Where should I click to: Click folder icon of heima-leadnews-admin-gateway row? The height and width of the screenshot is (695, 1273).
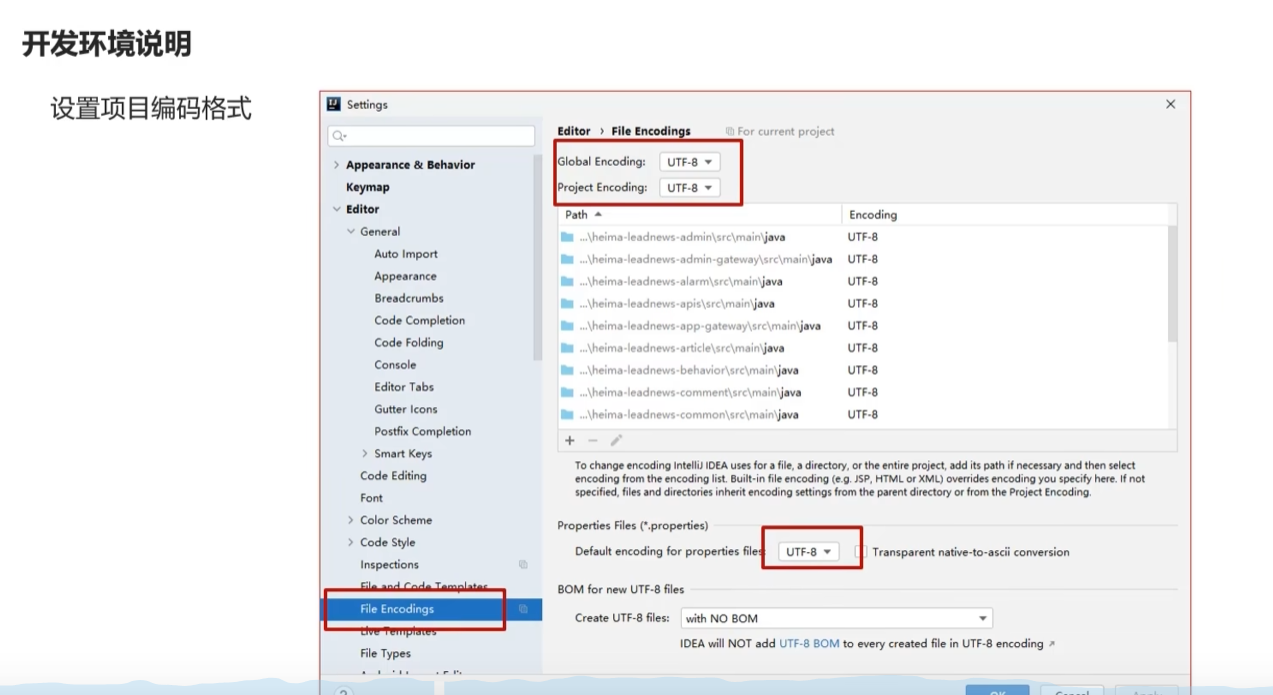pos(567,259)
